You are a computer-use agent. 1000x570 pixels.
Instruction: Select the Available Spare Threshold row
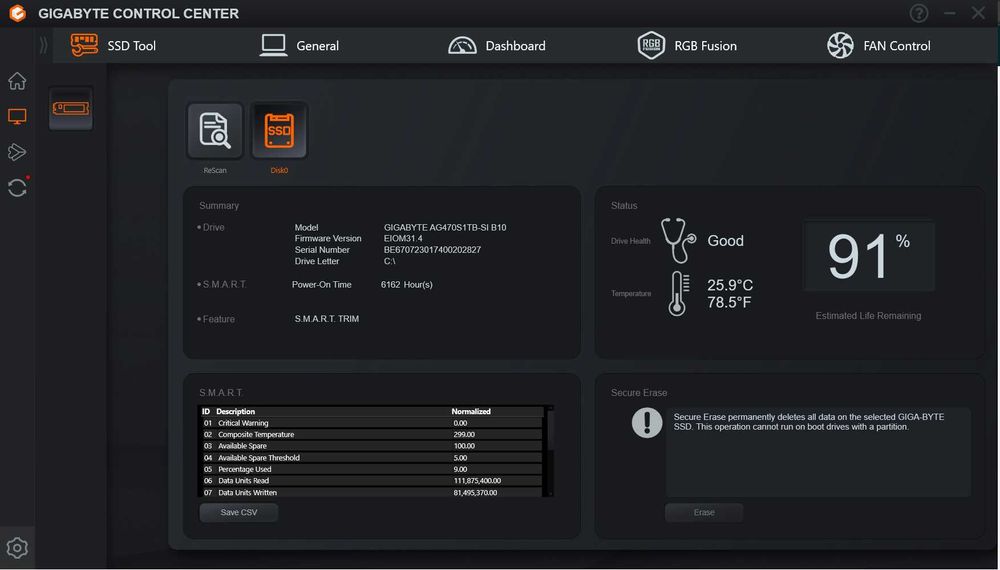(x=371, y=458)
